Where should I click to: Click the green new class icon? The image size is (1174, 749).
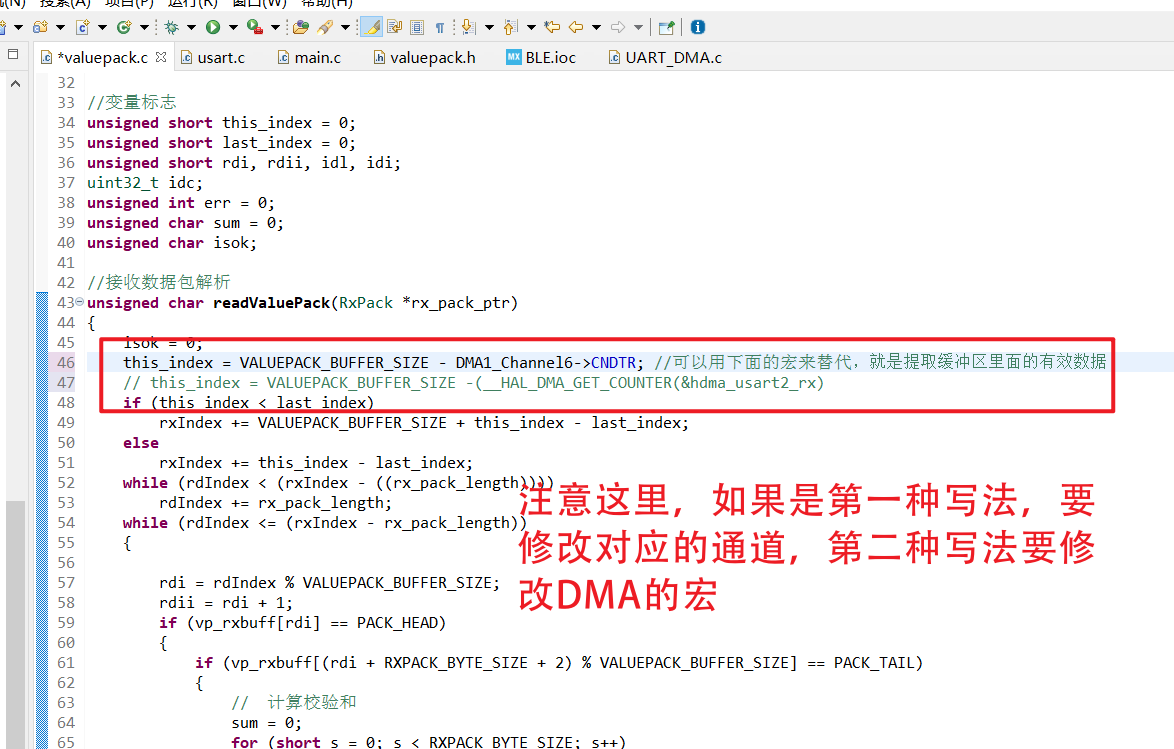click(x=124, y=28)
